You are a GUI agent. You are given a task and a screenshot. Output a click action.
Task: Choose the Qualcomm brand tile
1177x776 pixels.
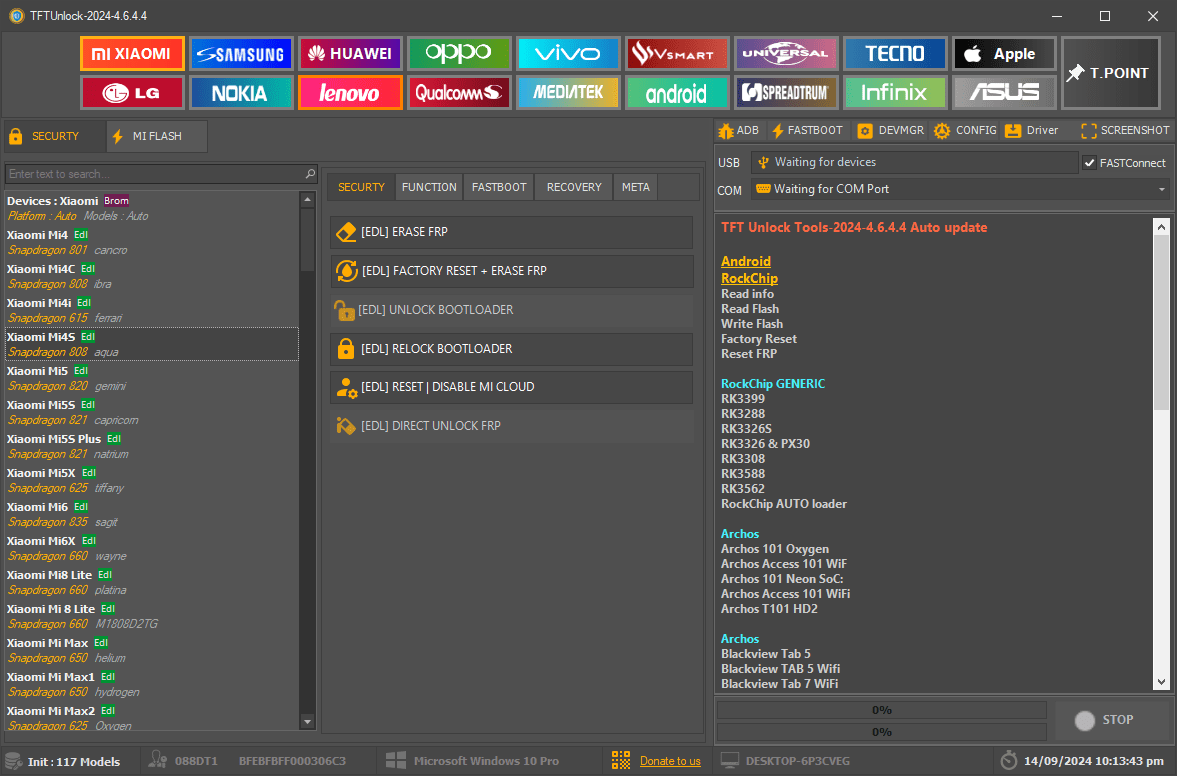point(458,93)
